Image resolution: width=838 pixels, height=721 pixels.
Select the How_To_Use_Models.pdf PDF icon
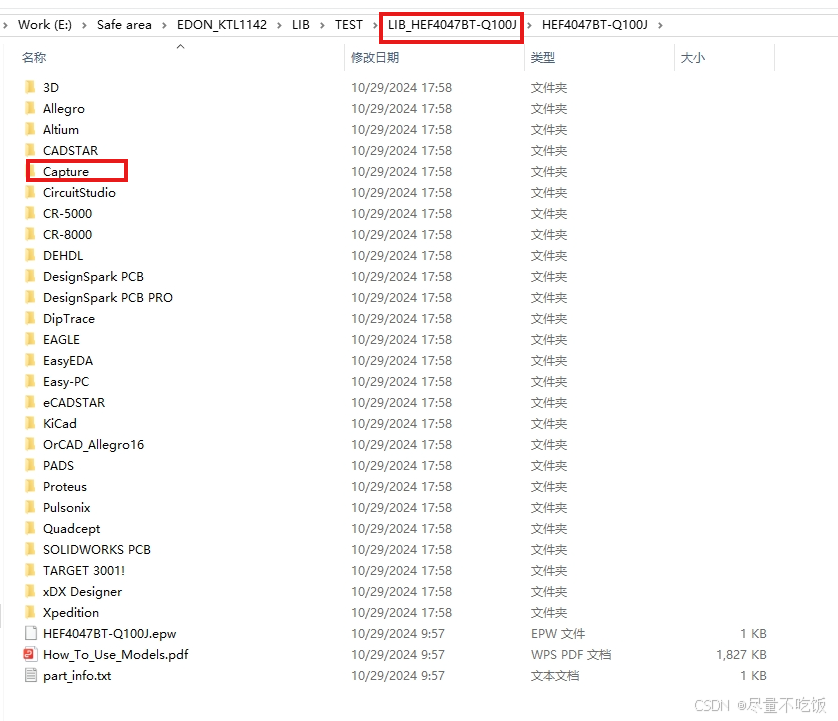point(30,654)
